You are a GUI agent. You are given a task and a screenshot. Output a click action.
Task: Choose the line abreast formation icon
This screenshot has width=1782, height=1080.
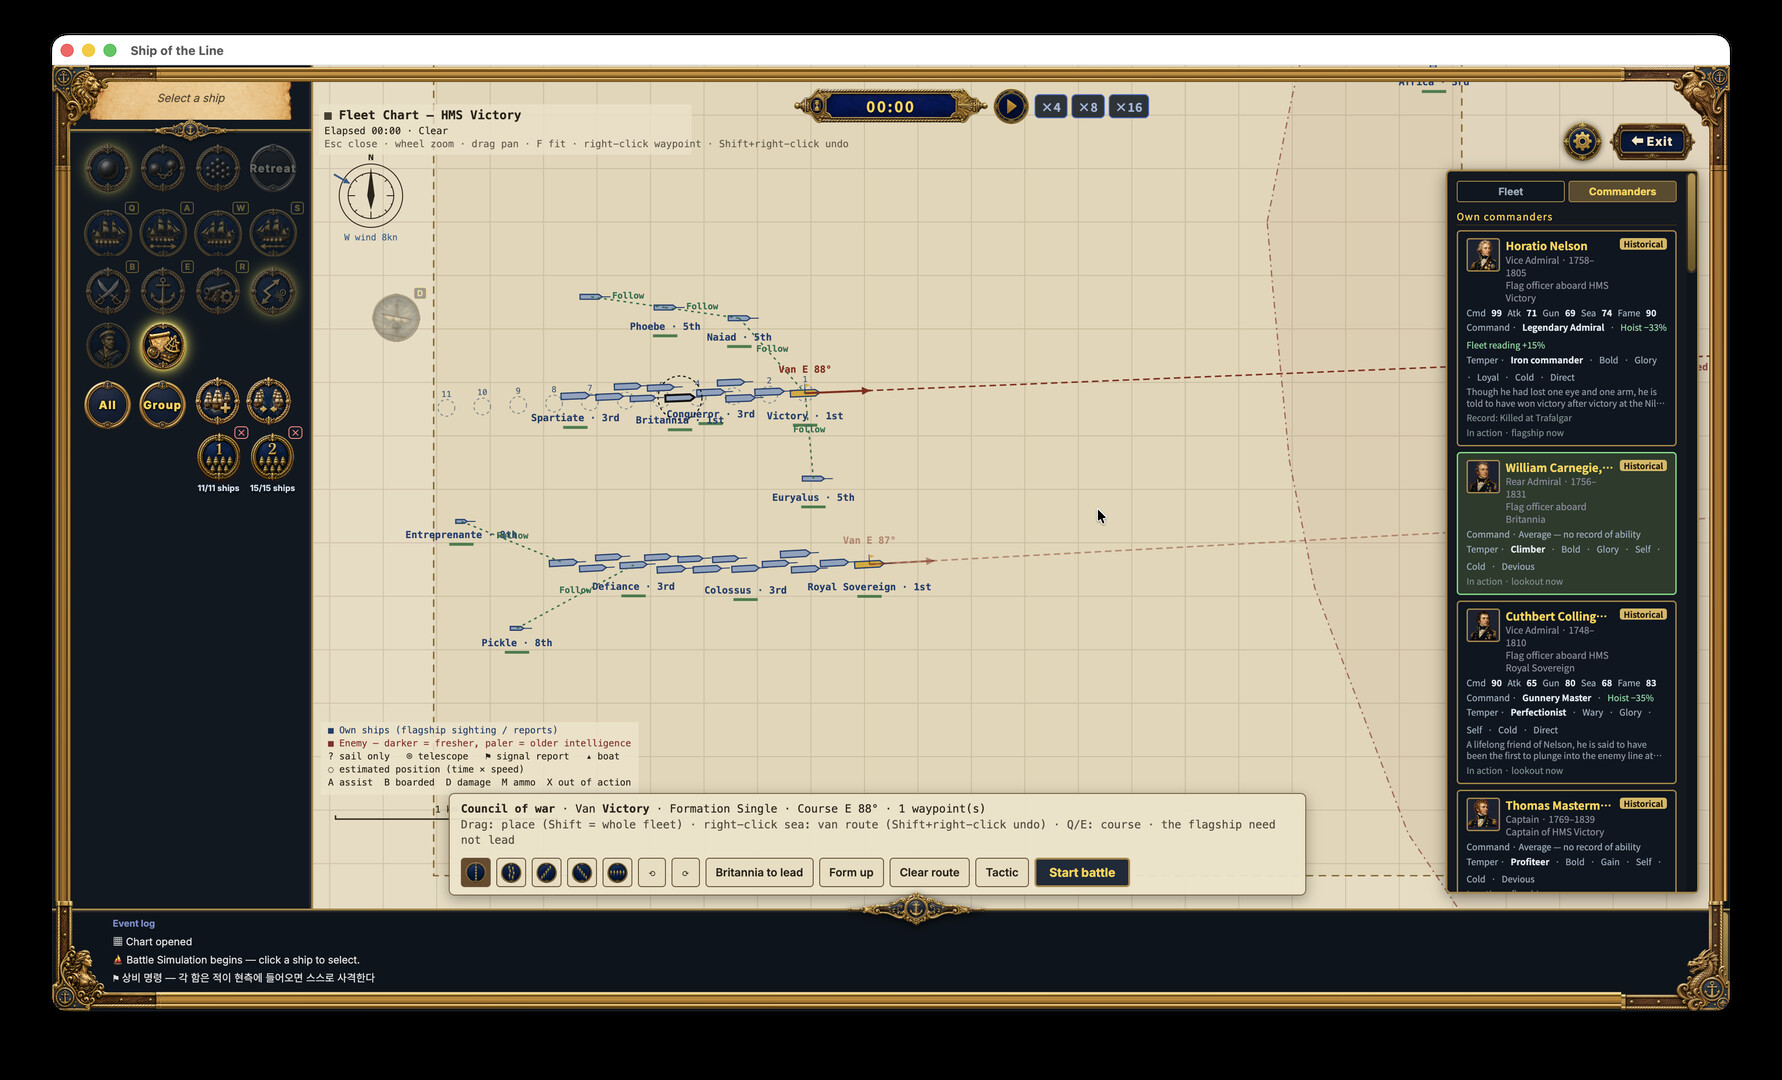click(x=617, y=872)
